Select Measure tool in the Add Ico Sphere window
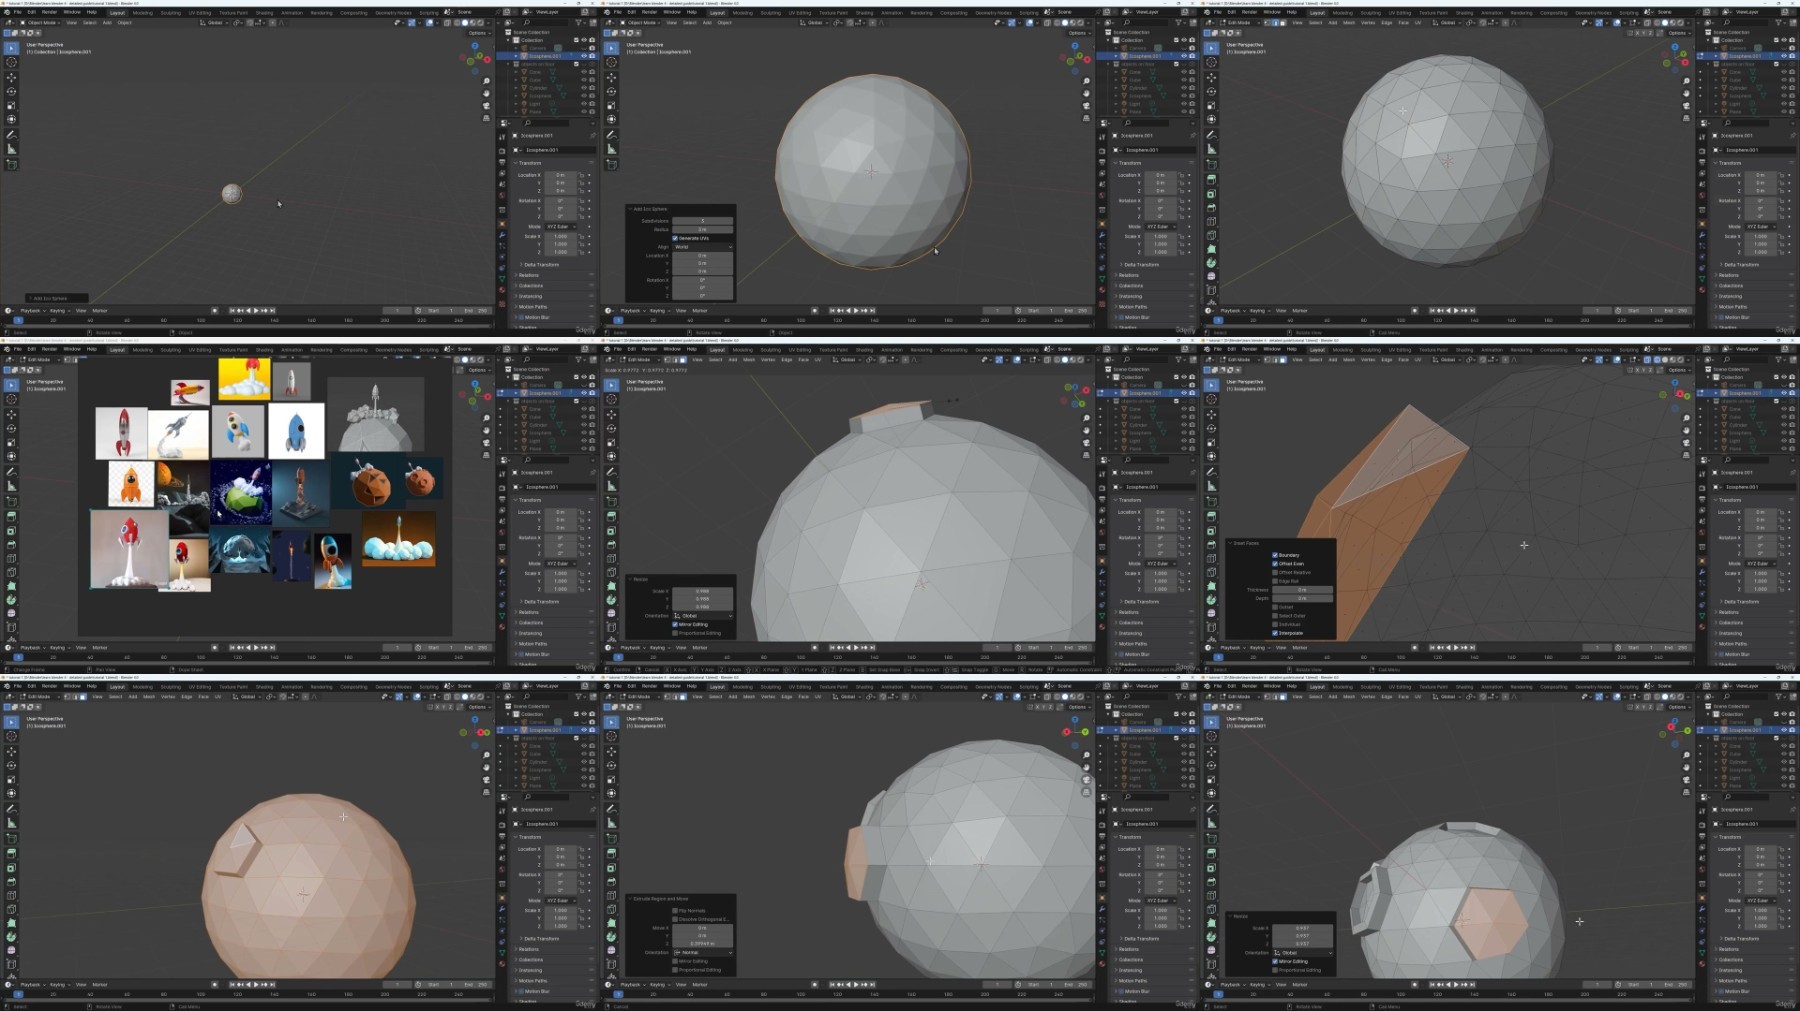This screenshot has height=1011, width=1800. [x=611, y=149]
